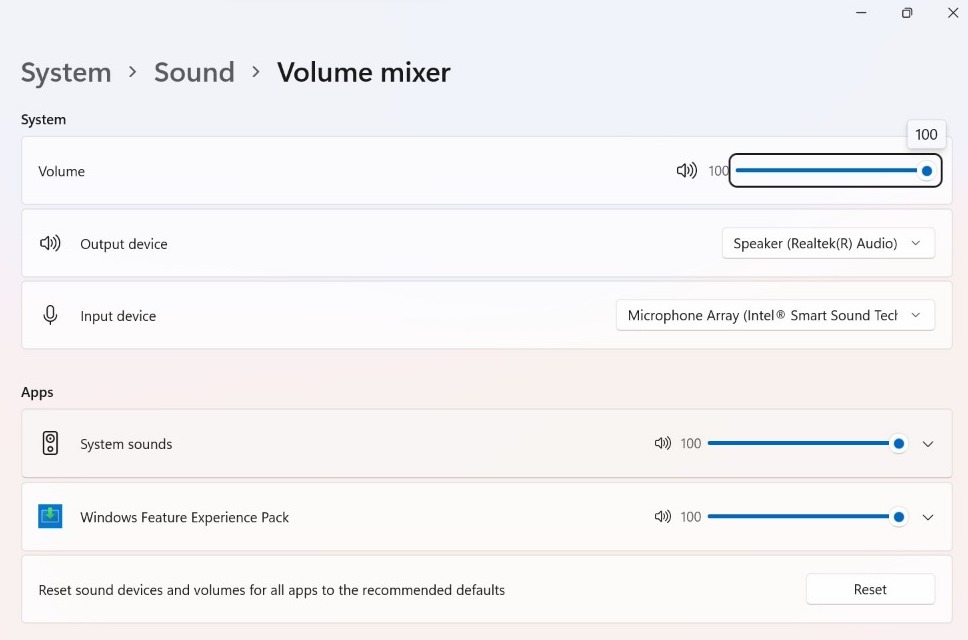
Task: Mute the System sounds speaker icon
Action: coord(662,444)
